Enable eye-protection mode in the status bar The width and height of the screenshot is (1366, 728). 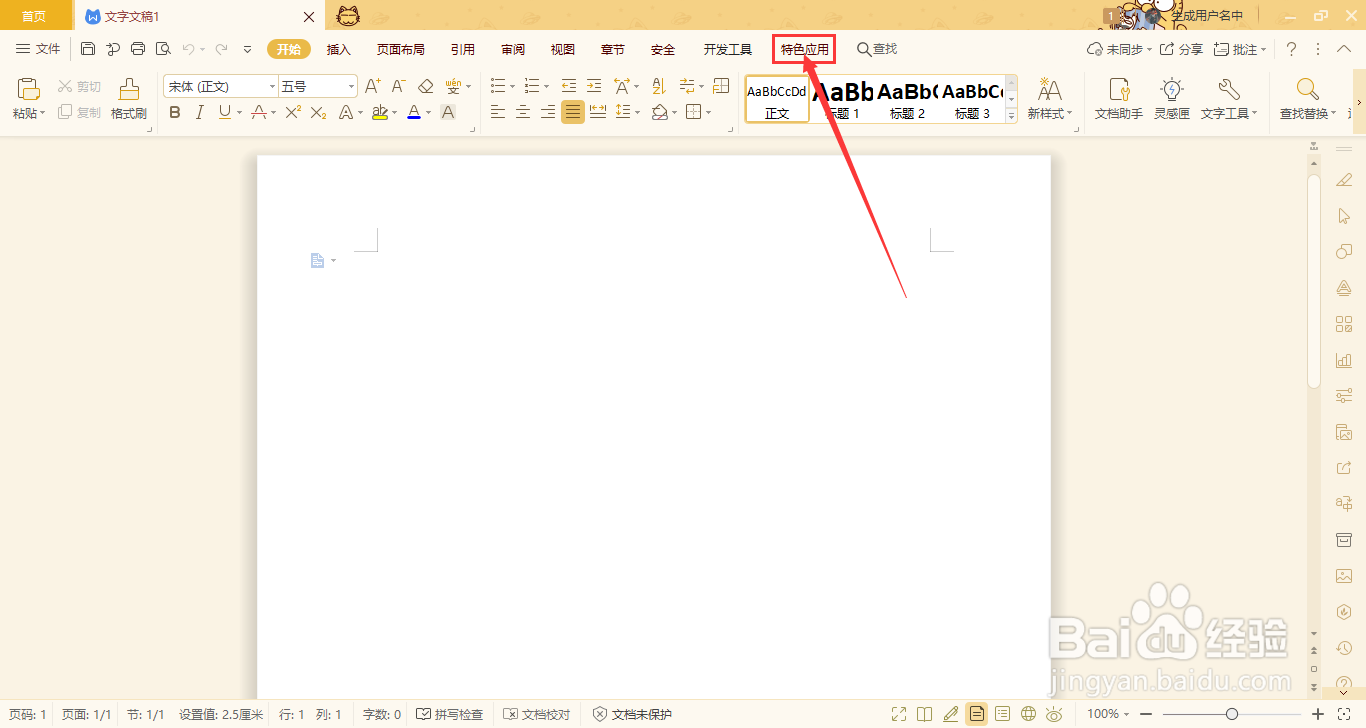[1054, 714]
